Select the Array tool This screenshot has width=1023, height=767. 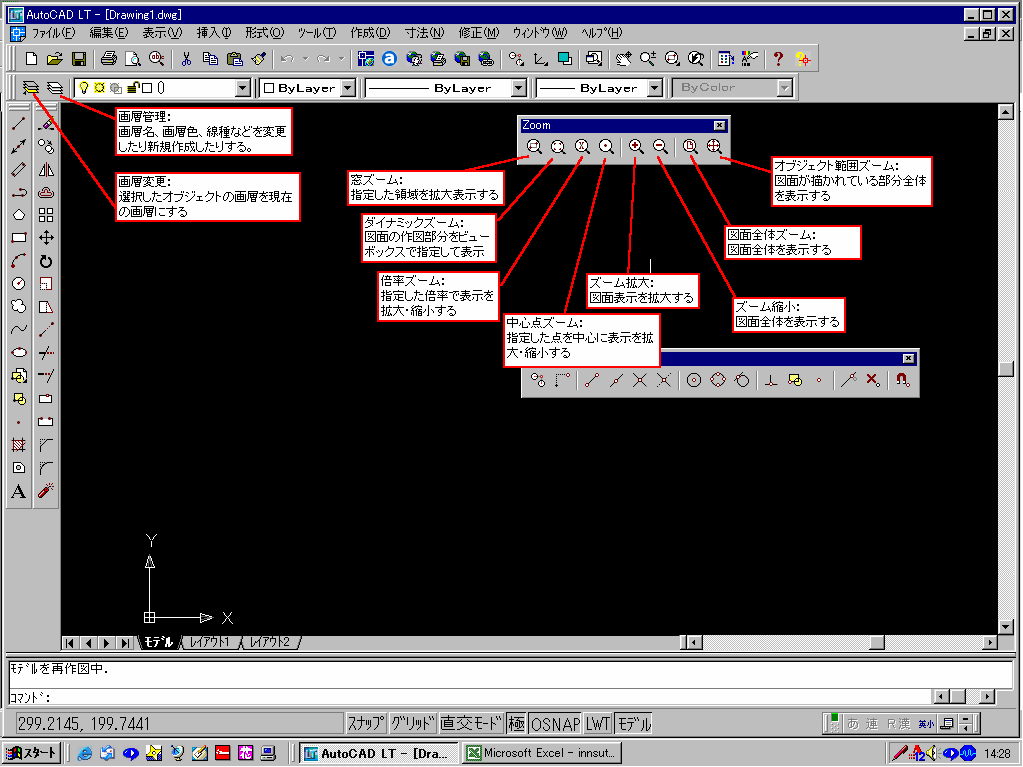click(46, 215)
